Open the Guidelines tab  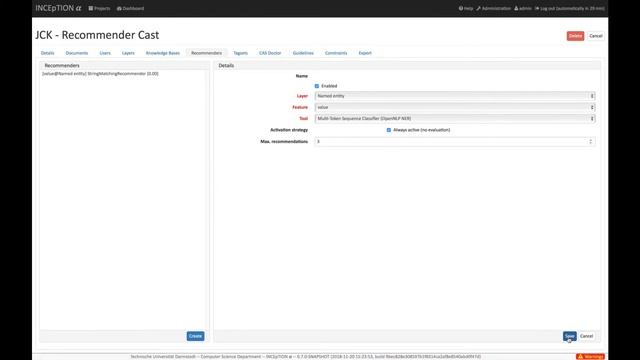tap(303, 53)
